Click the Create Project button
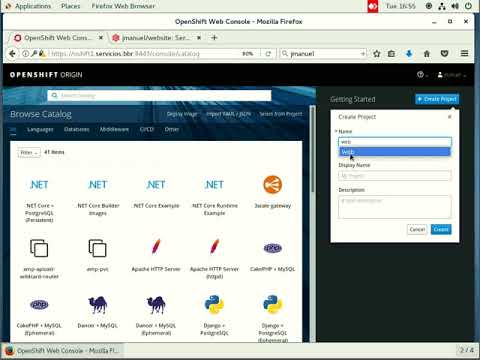This screenshot has width=480, height=360. click(x=437, y=99)
